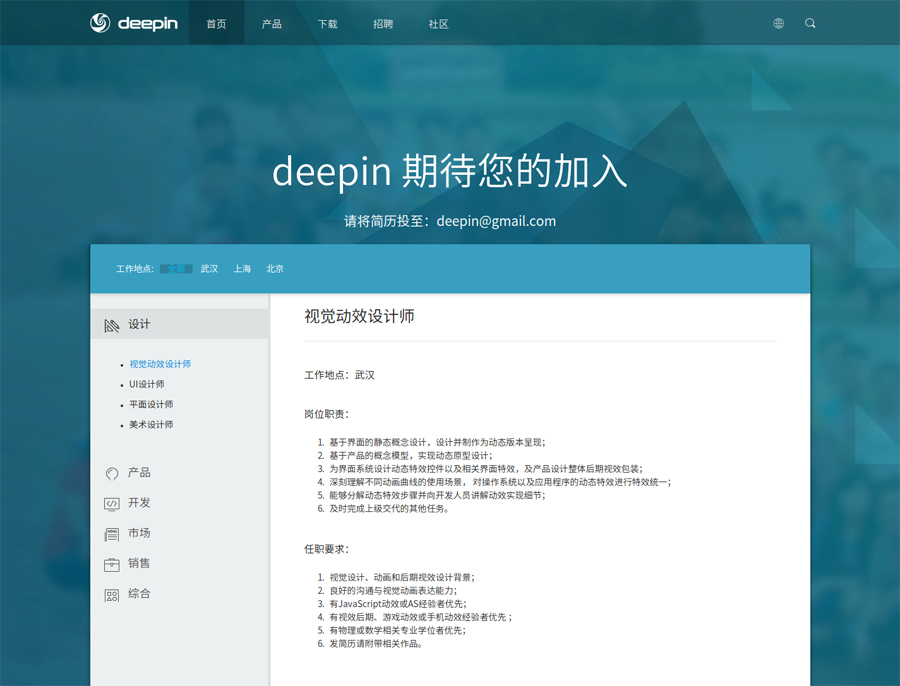This screenshot has width=900, height=686.
Task: Select the 全部 location filter
Action: 176,269
